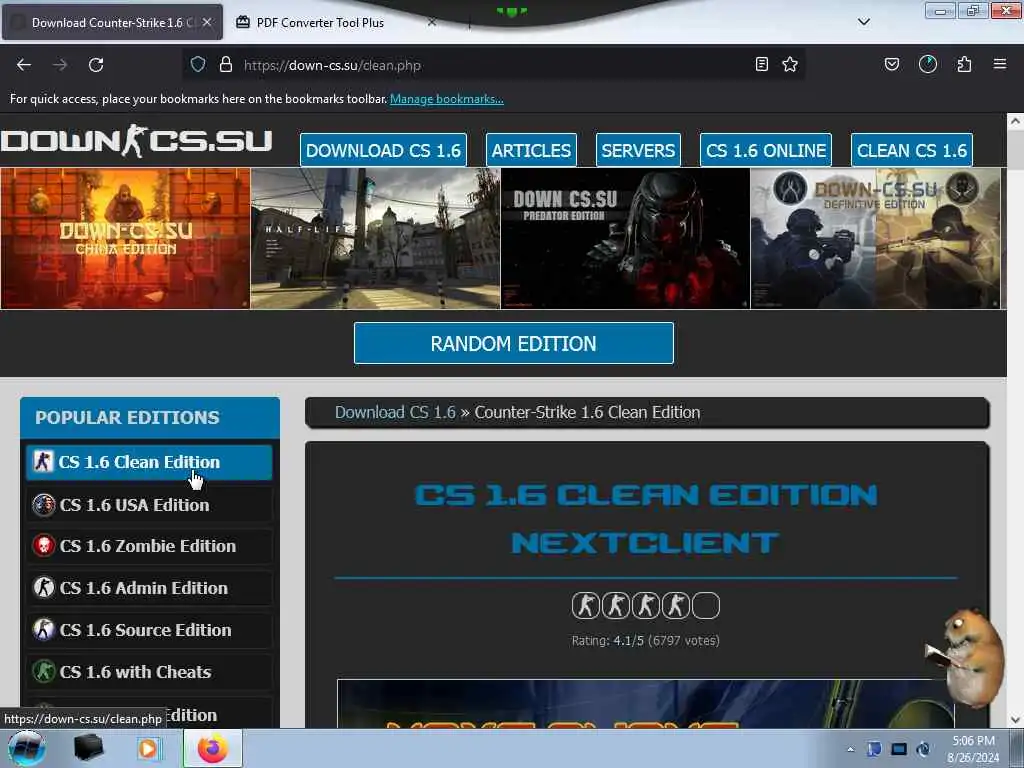The width and height of the screenshot is (1024, 768).
Task: Open the Manage bookmarks link
Action: click(x=447, y=99)
